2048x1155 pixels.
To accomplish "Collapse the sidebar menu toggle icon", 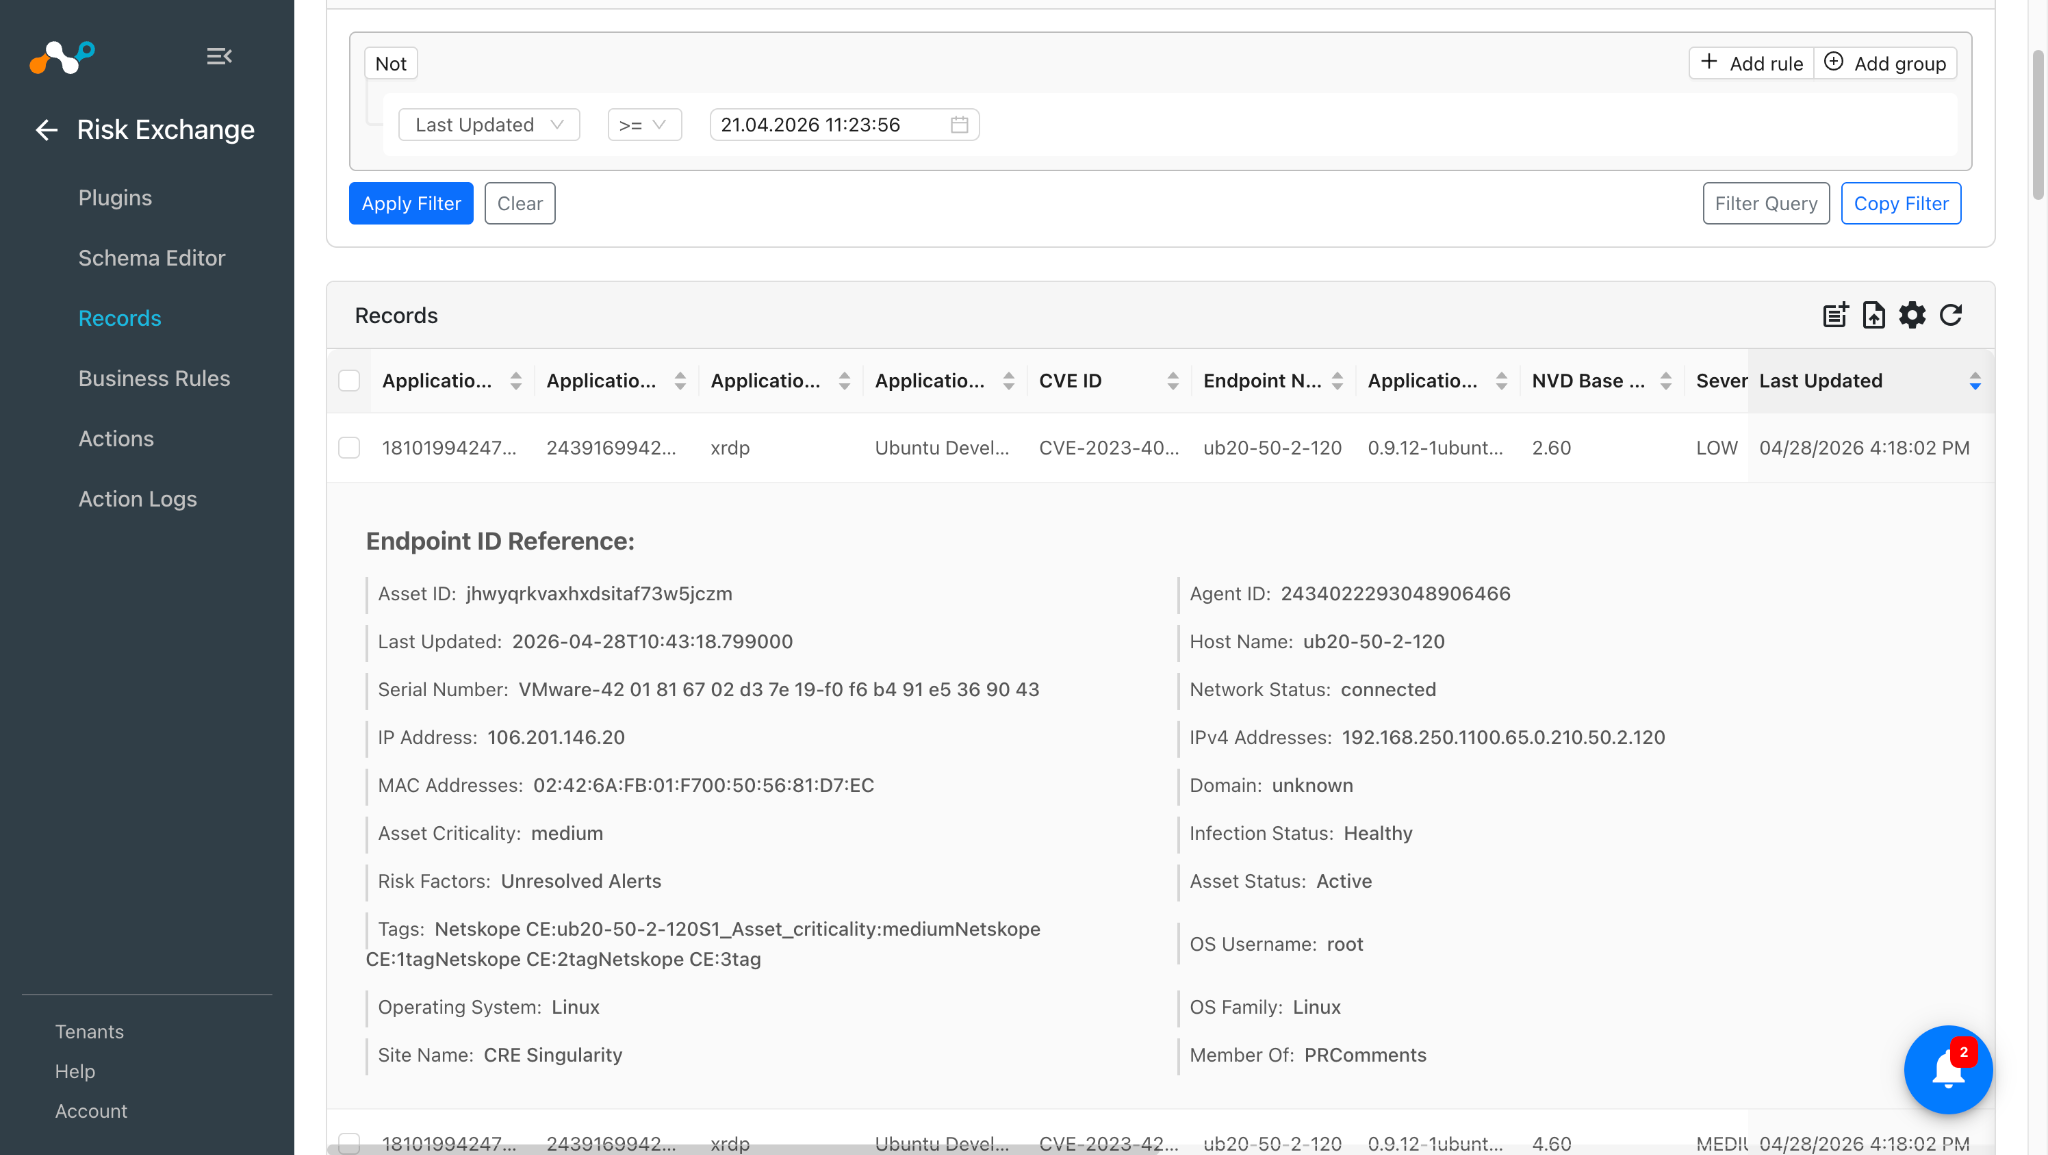I will click(x=219, y=56).
